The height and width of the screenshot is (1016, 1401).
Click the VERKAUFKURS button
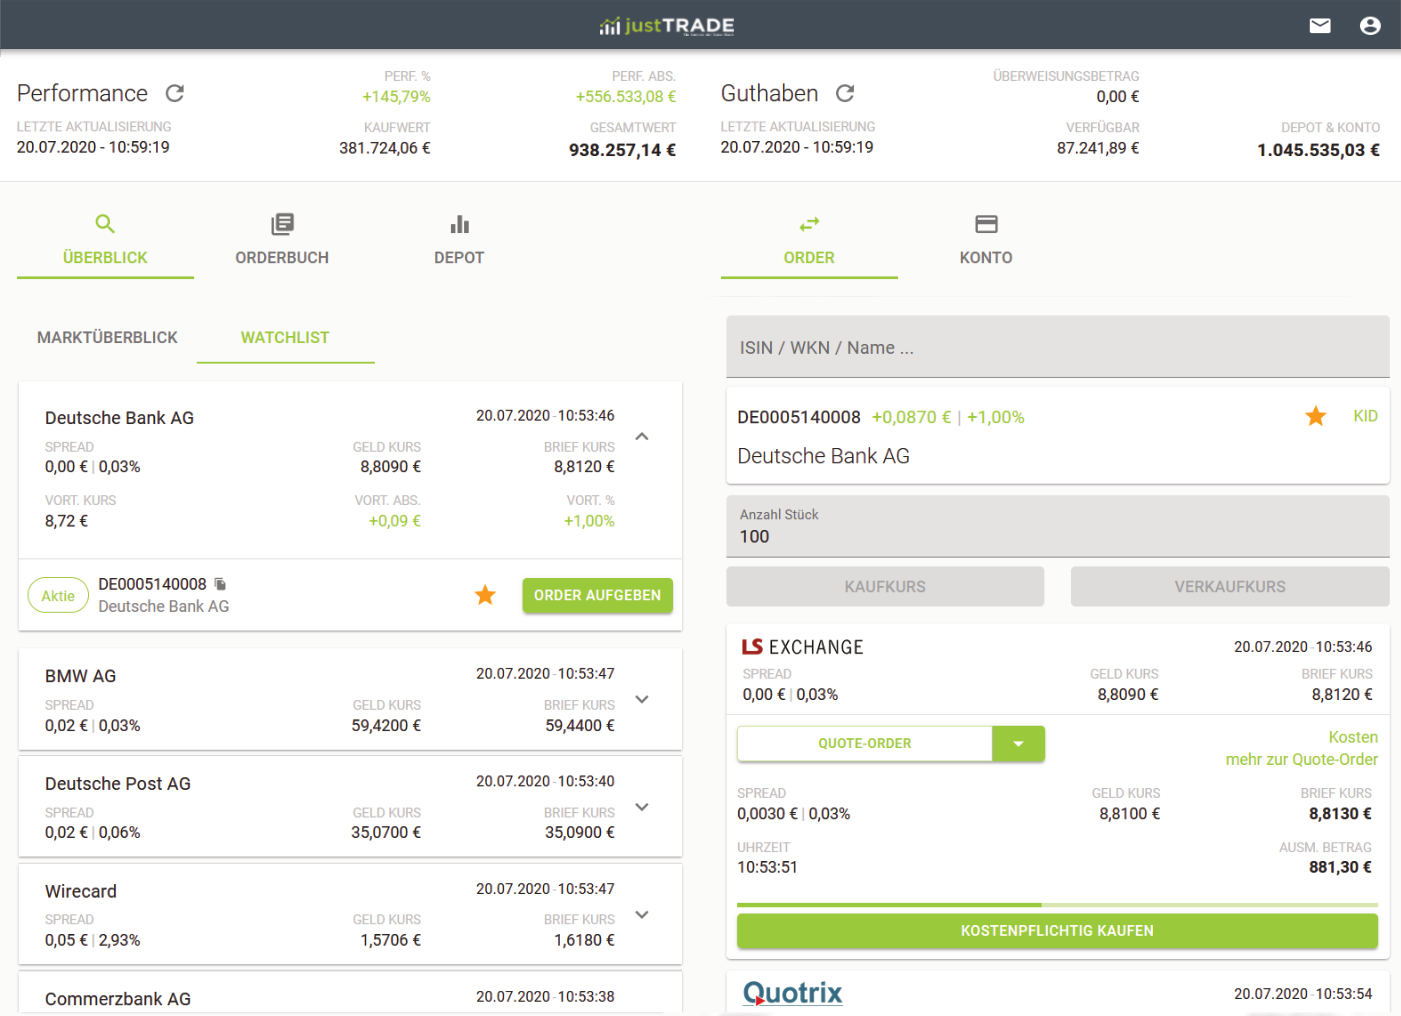pyautogui.click(x=1230, y=587)
